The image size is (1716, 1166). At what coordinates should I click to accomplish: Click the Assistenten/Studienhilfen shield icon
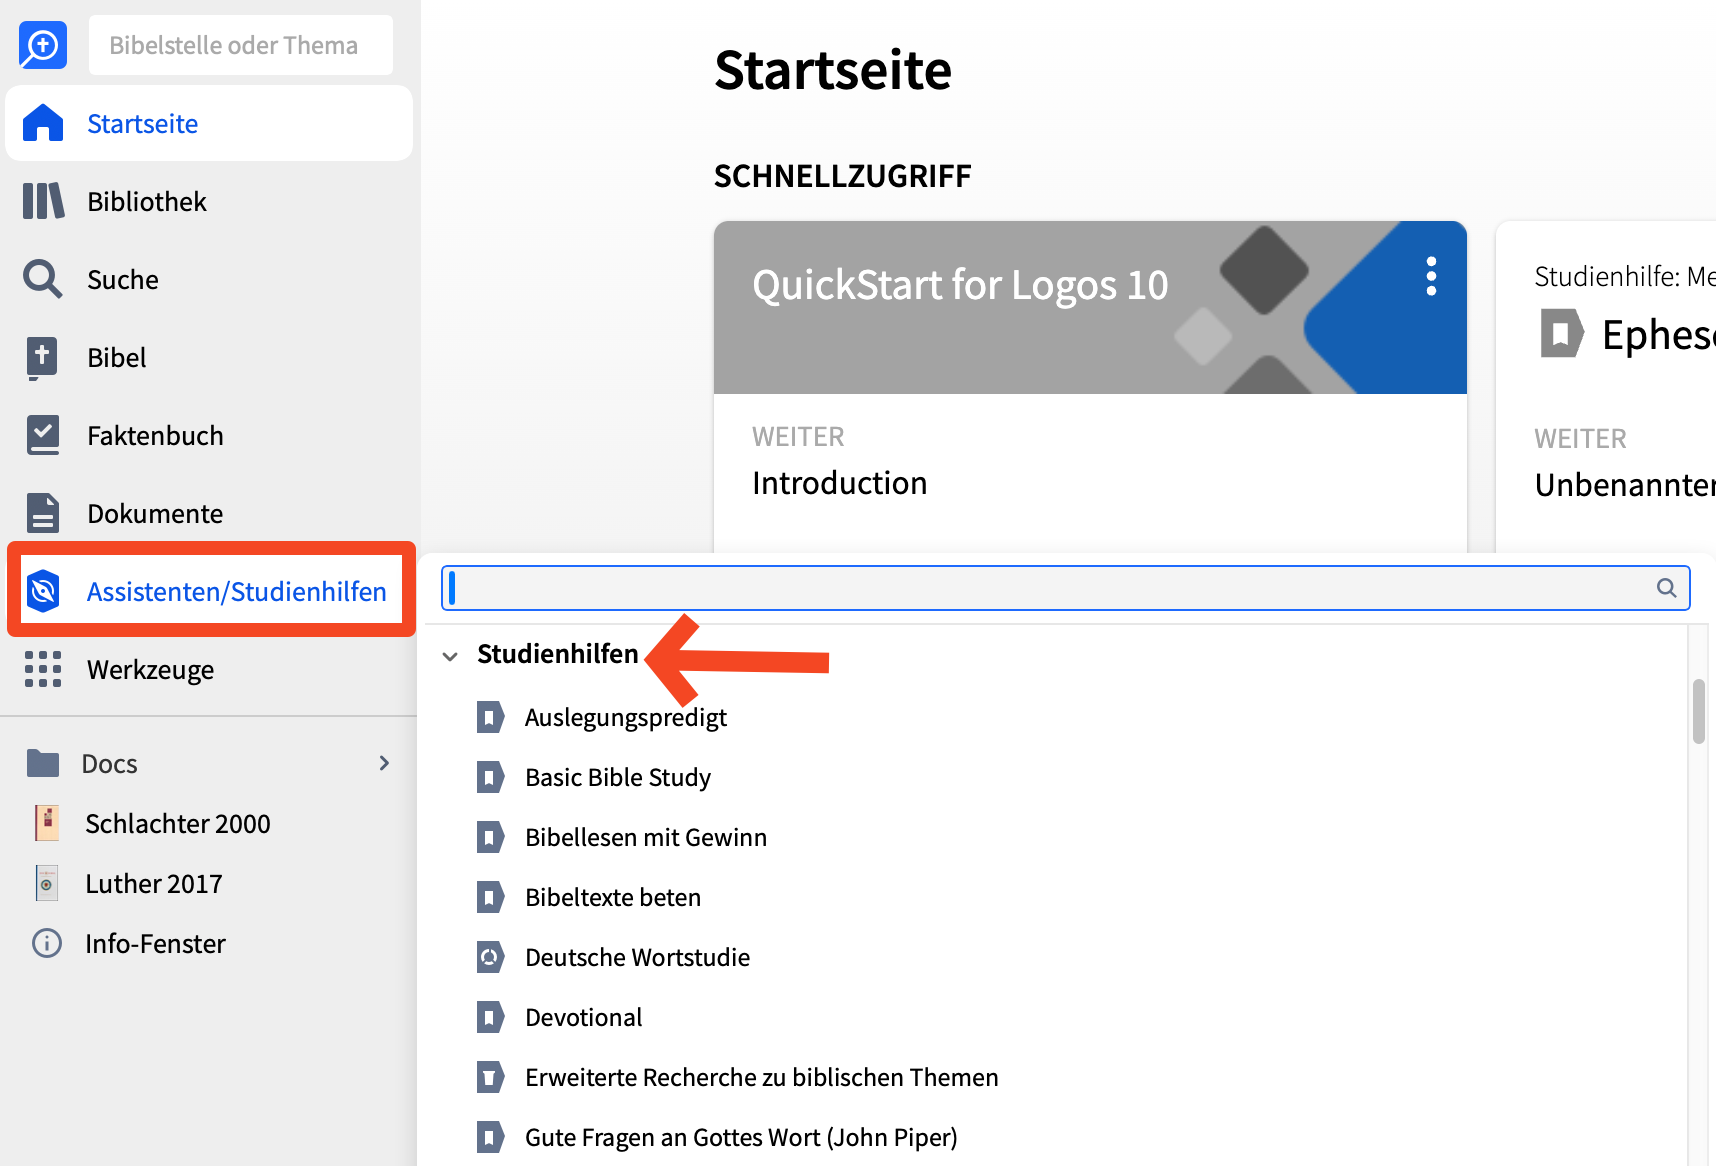coord(43,591)
